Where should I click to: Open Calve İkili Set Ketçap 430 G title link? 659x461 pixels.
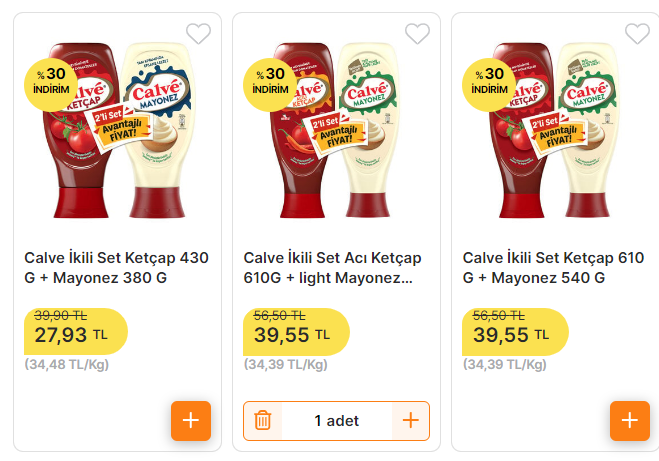click(117, 267)
